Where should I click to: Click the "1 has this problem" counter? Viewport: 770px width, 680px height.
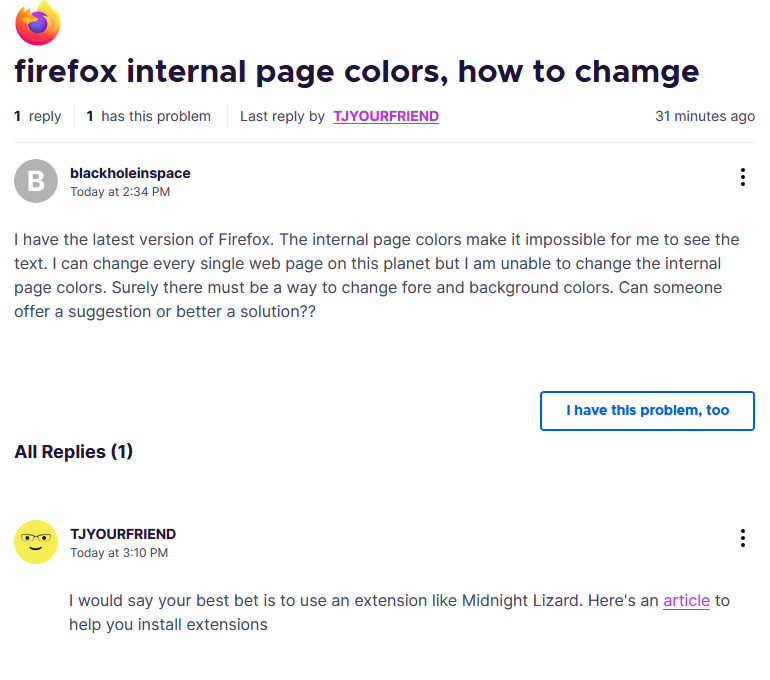tap(149, 116)
